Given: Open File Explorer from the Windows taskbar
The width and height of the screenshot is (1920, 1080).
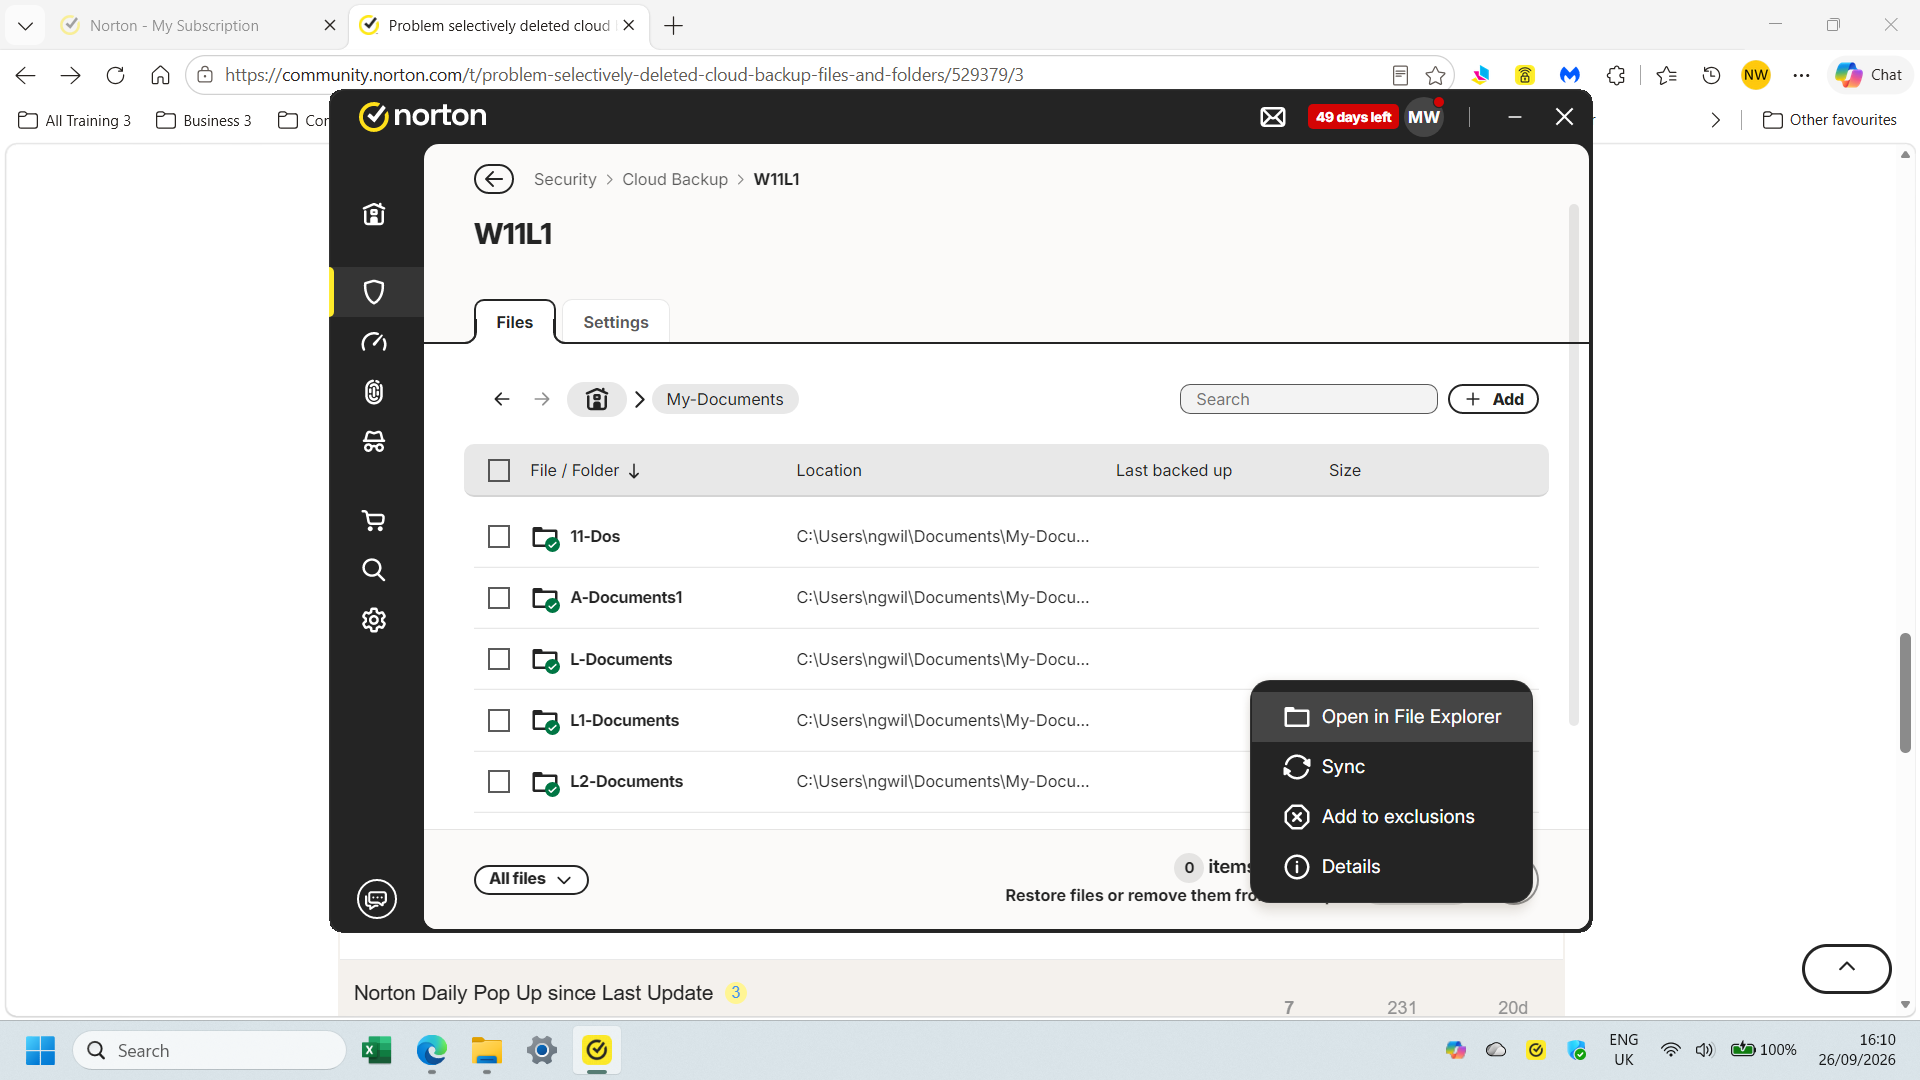Looking at the screenshot, I should [x=487, y=1051].
